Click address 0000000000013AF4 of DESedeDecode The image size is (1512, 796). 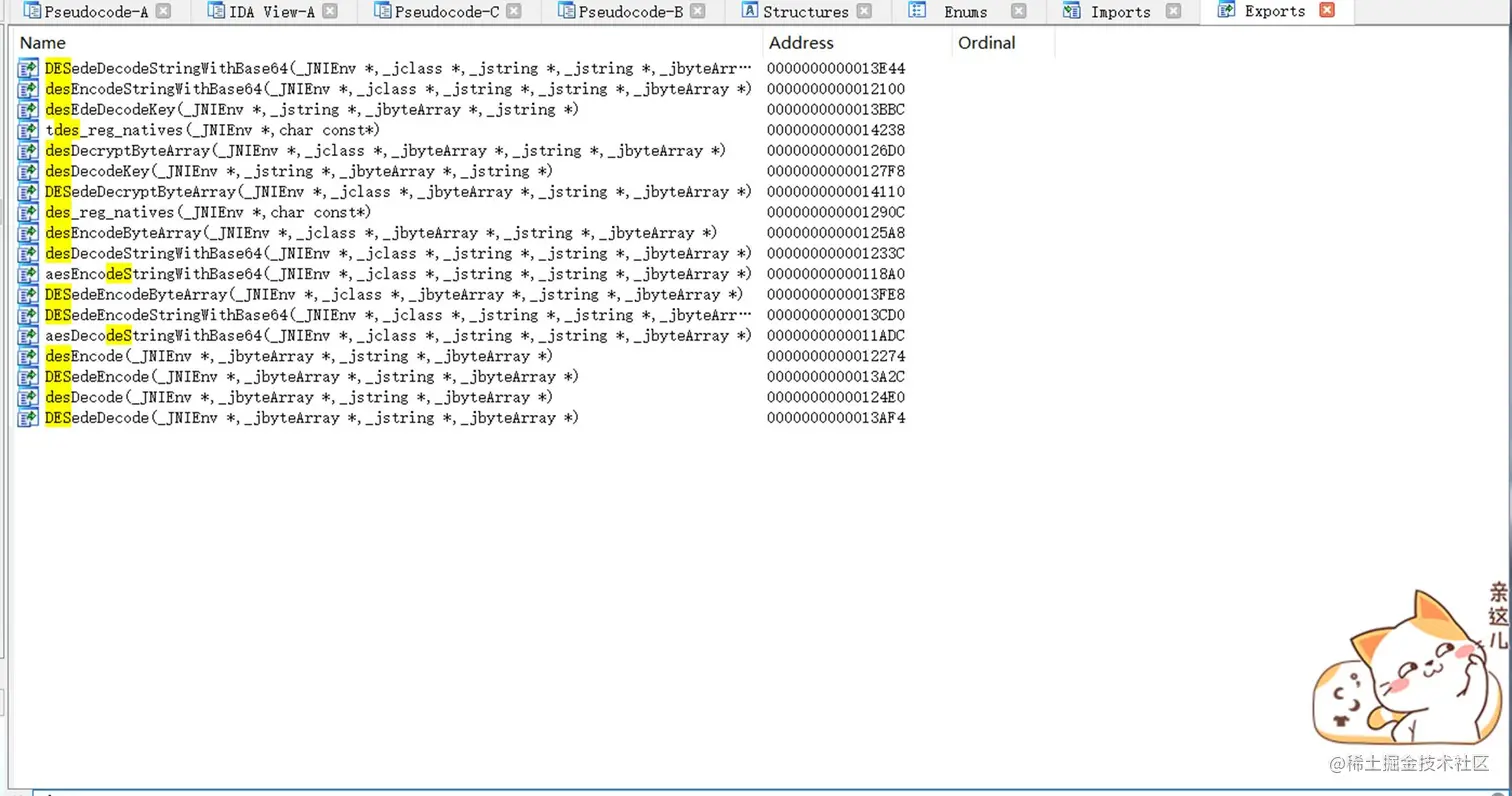[x=836, y=418]
